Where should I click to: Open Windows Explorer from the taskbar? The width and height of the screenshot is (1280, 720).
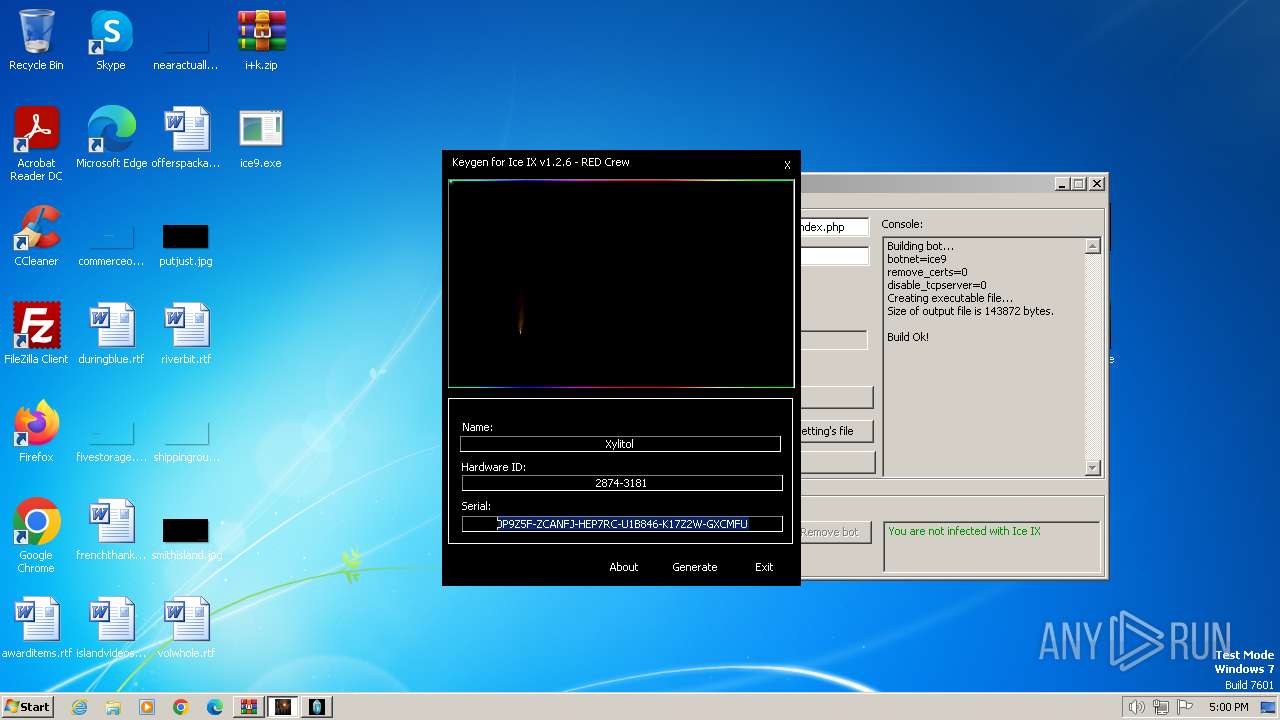[x=113, y=707]
